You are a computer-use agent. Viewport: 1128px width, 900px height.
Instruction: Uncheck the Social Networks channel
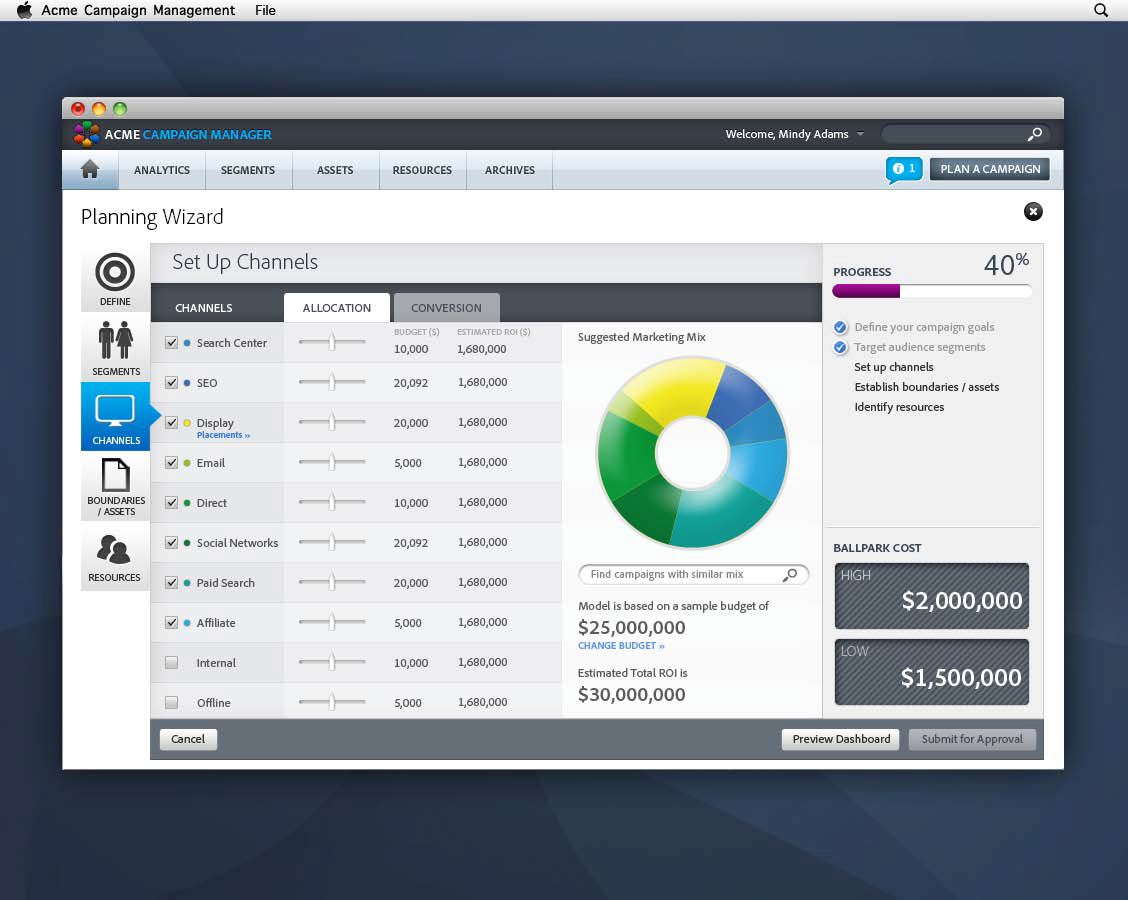[x=171, y=542]
